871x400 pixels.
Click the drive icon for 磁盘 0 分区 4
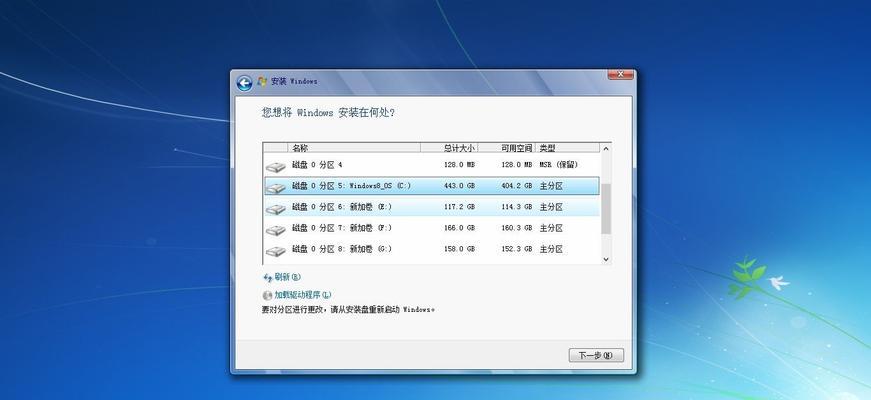[x=276, y=166]
